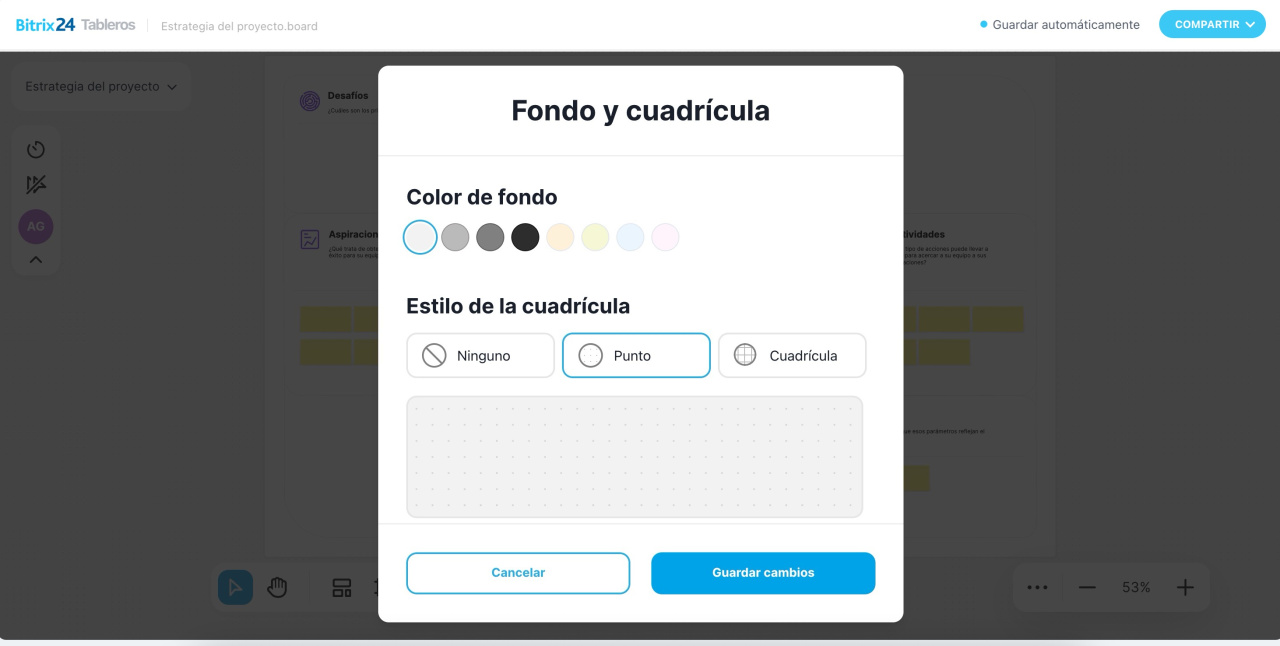Open the three-dots more options menu
The height and width of the screenshot is (646, 1280).
coord(1037,588)
